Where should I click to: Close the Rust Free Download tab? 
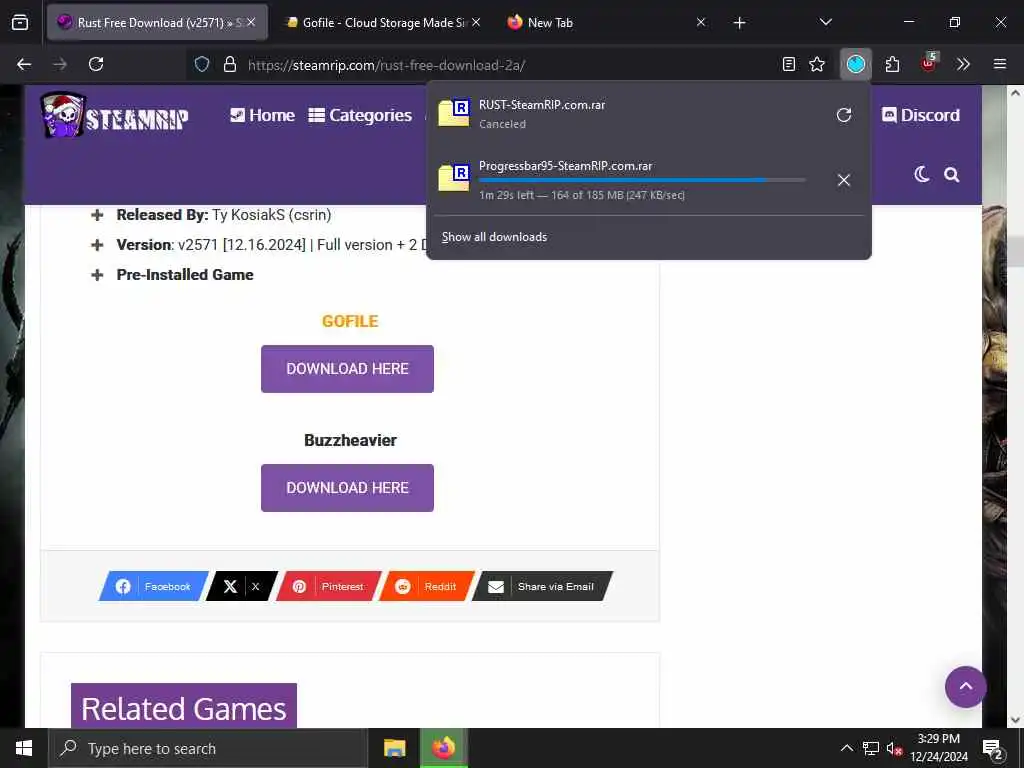(251, 22)
